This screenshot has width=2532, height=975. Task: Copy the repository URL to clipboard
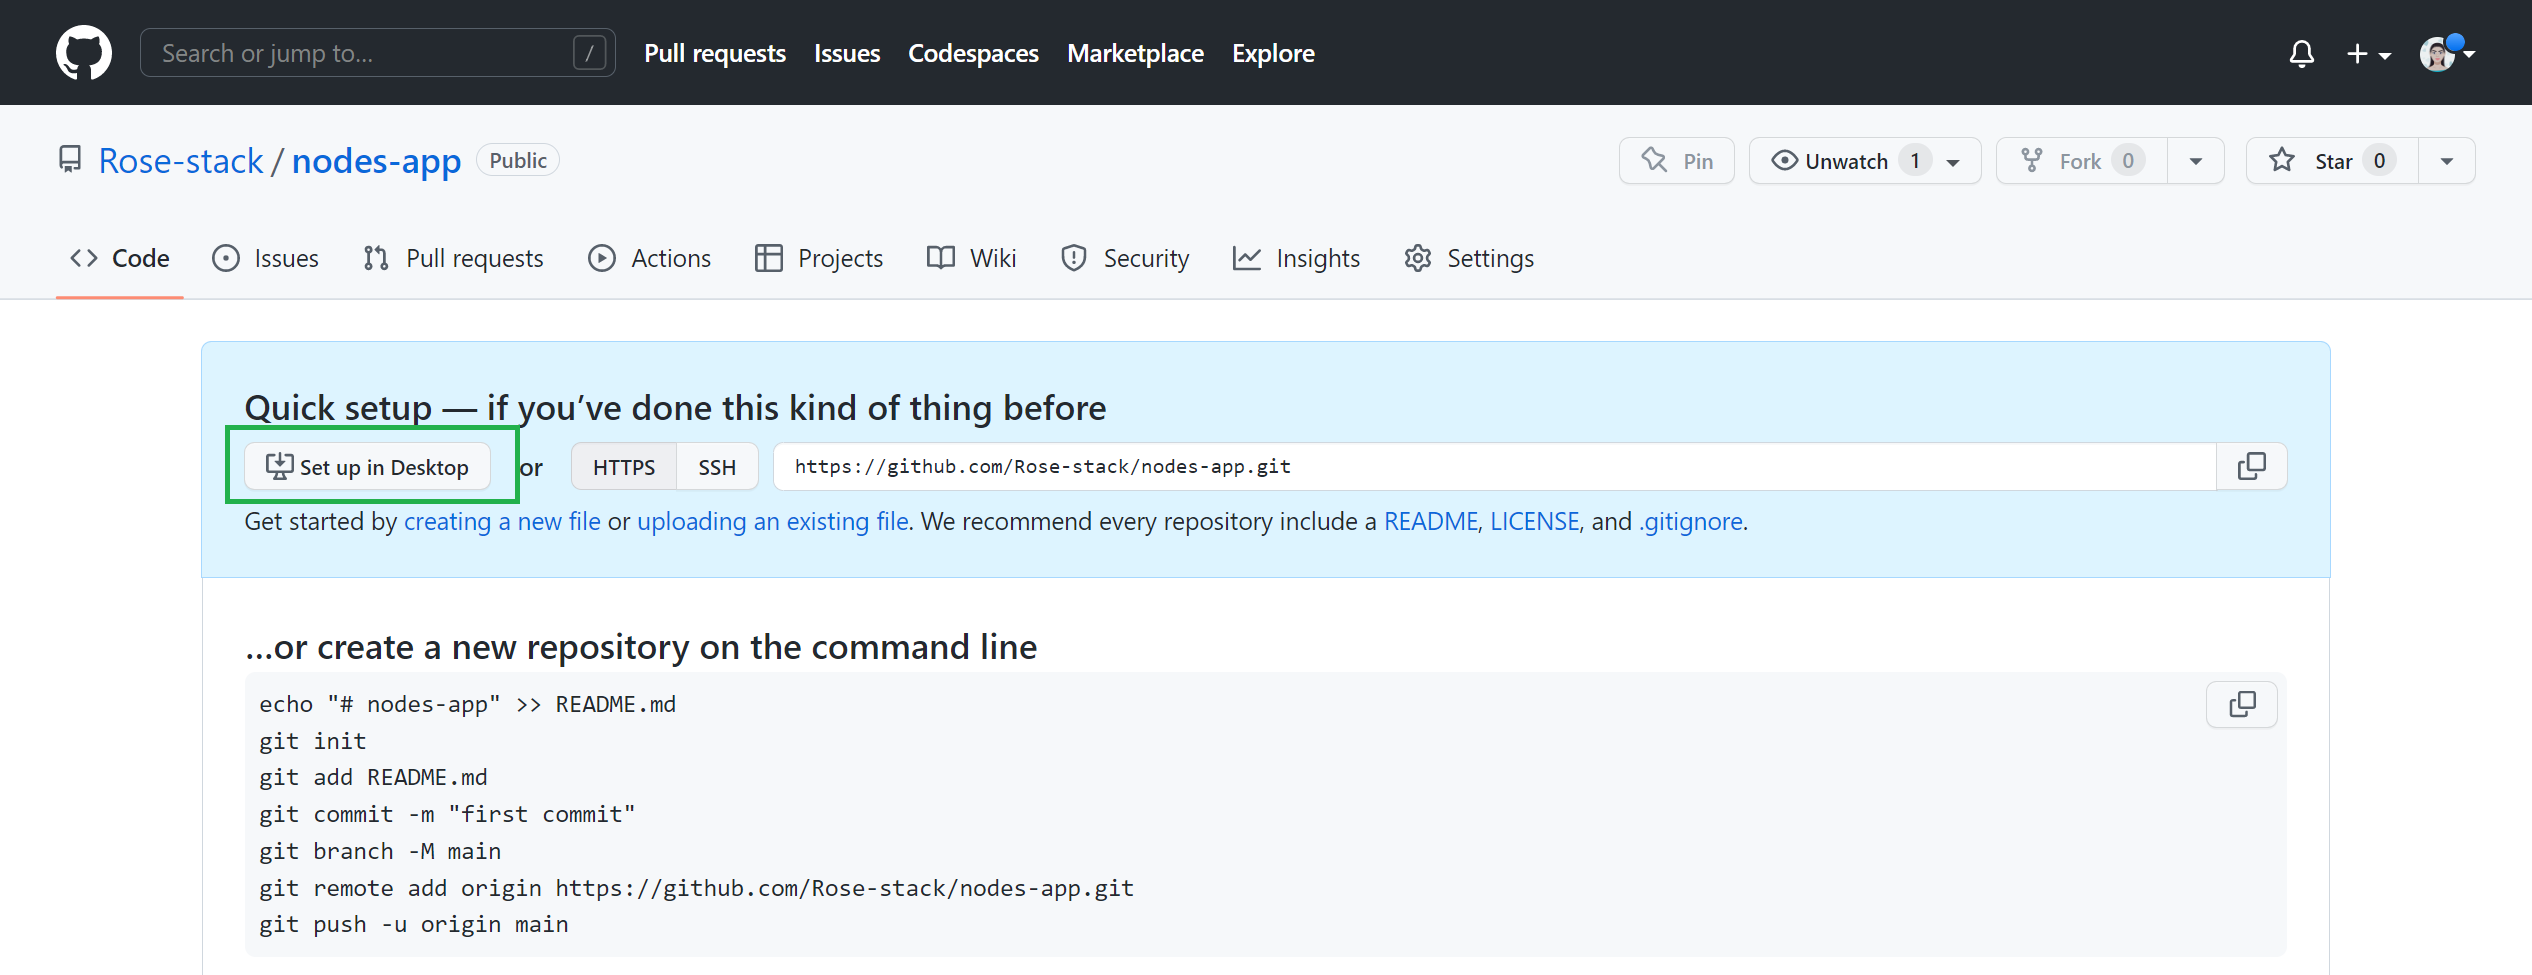[x=2251, y=466]
